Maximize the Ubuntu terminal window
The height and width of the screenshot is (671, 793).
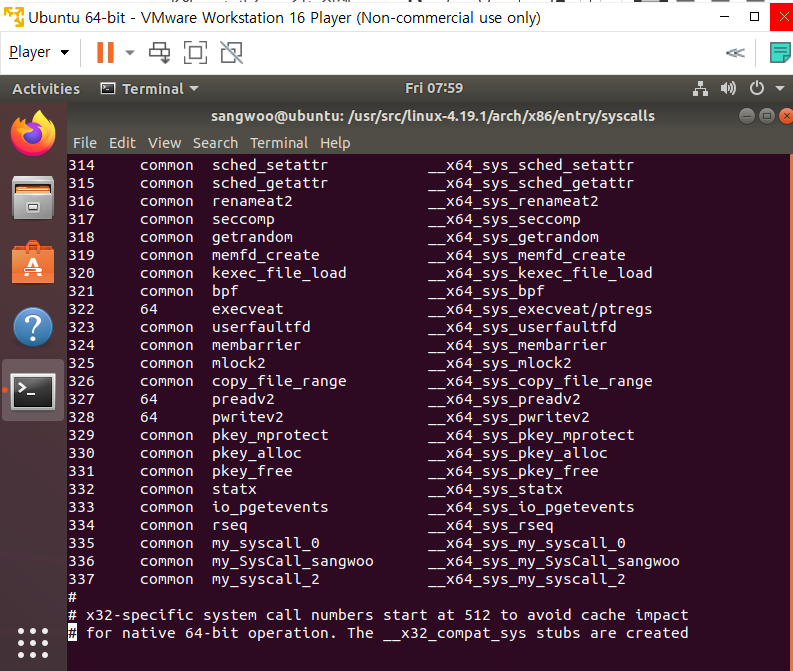point(767,116)
